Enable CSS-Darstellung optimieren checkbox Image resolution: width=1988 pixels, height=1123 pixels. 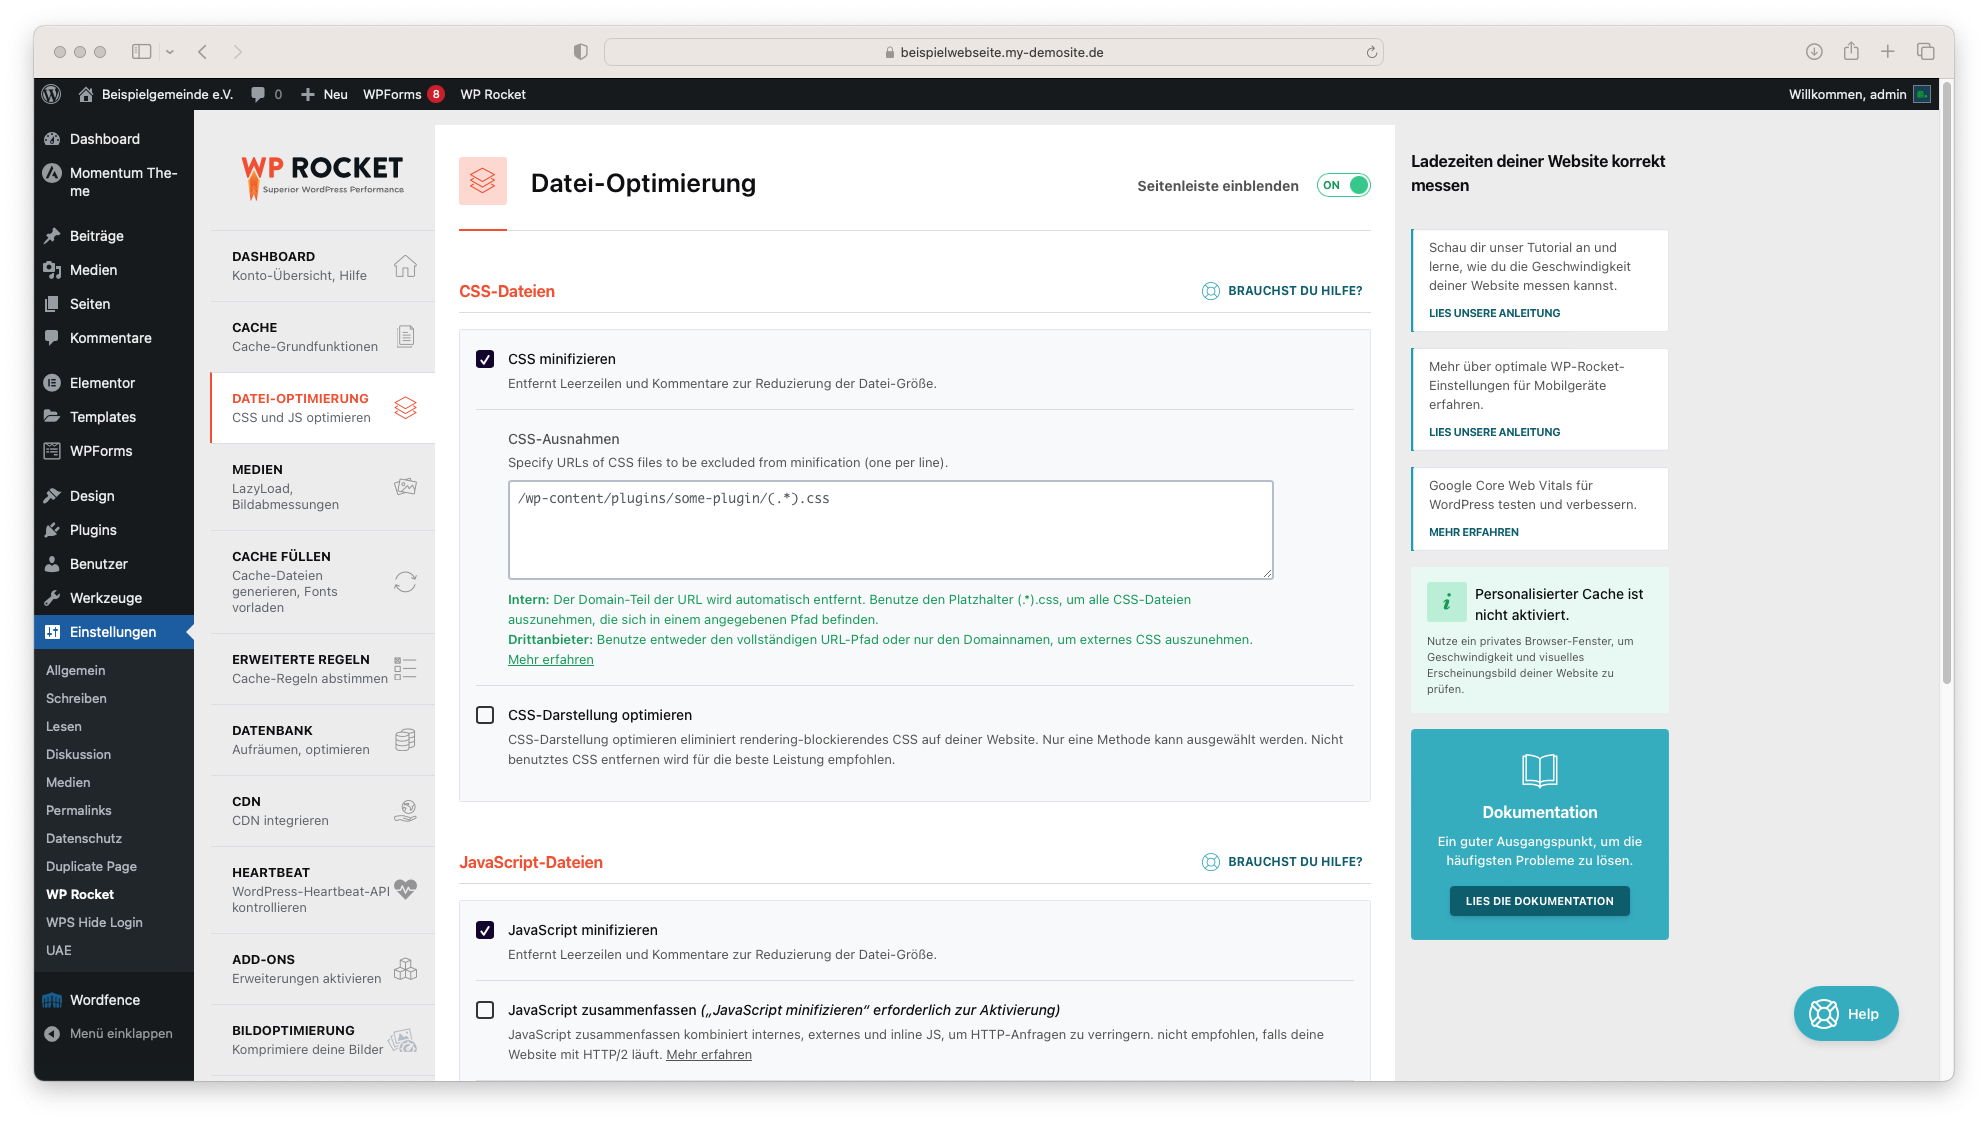coord(485,715)
